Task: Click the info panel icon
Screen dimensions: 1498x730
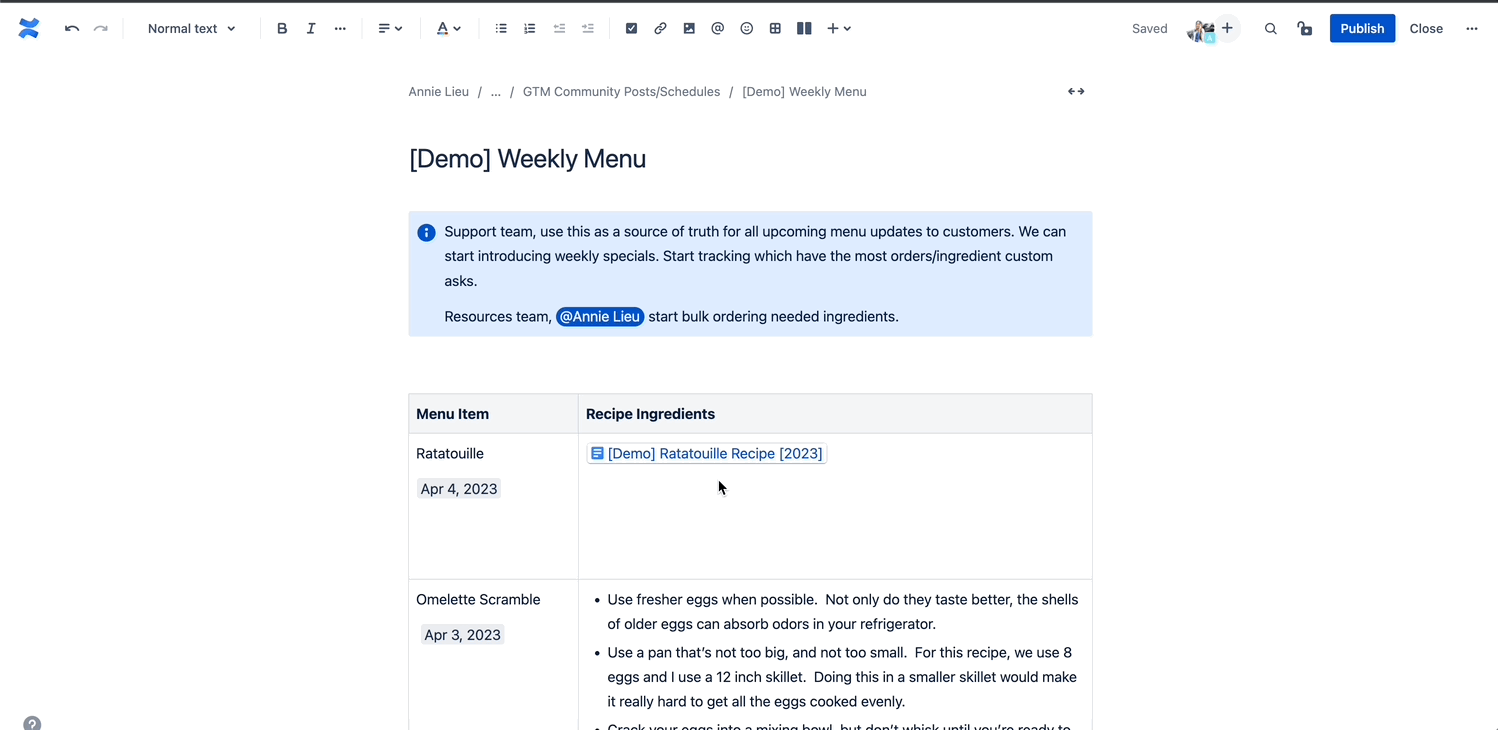Action: [426, 233]
